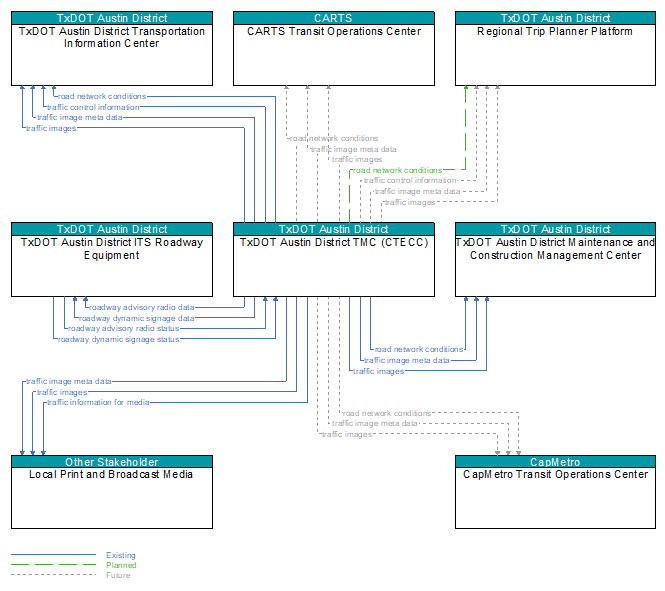
Task: Click blue 'road network conditions' label below Transportation Information Center
Action: tap(102, 96)
